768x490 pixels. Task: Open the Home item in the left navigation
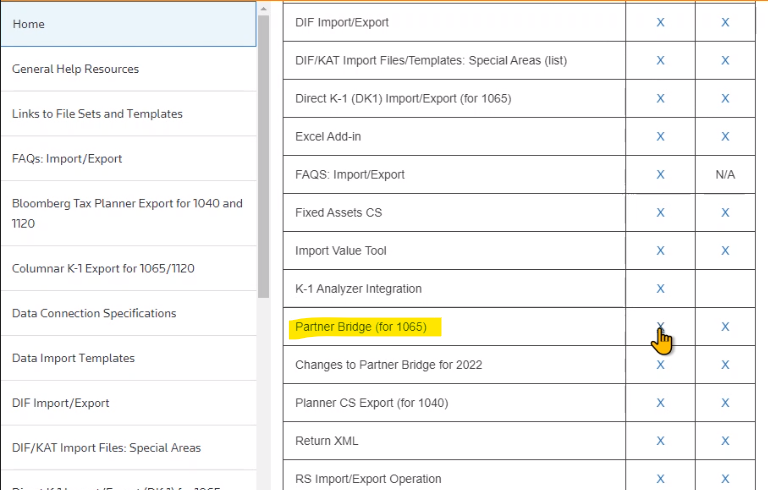pos(128,24)
